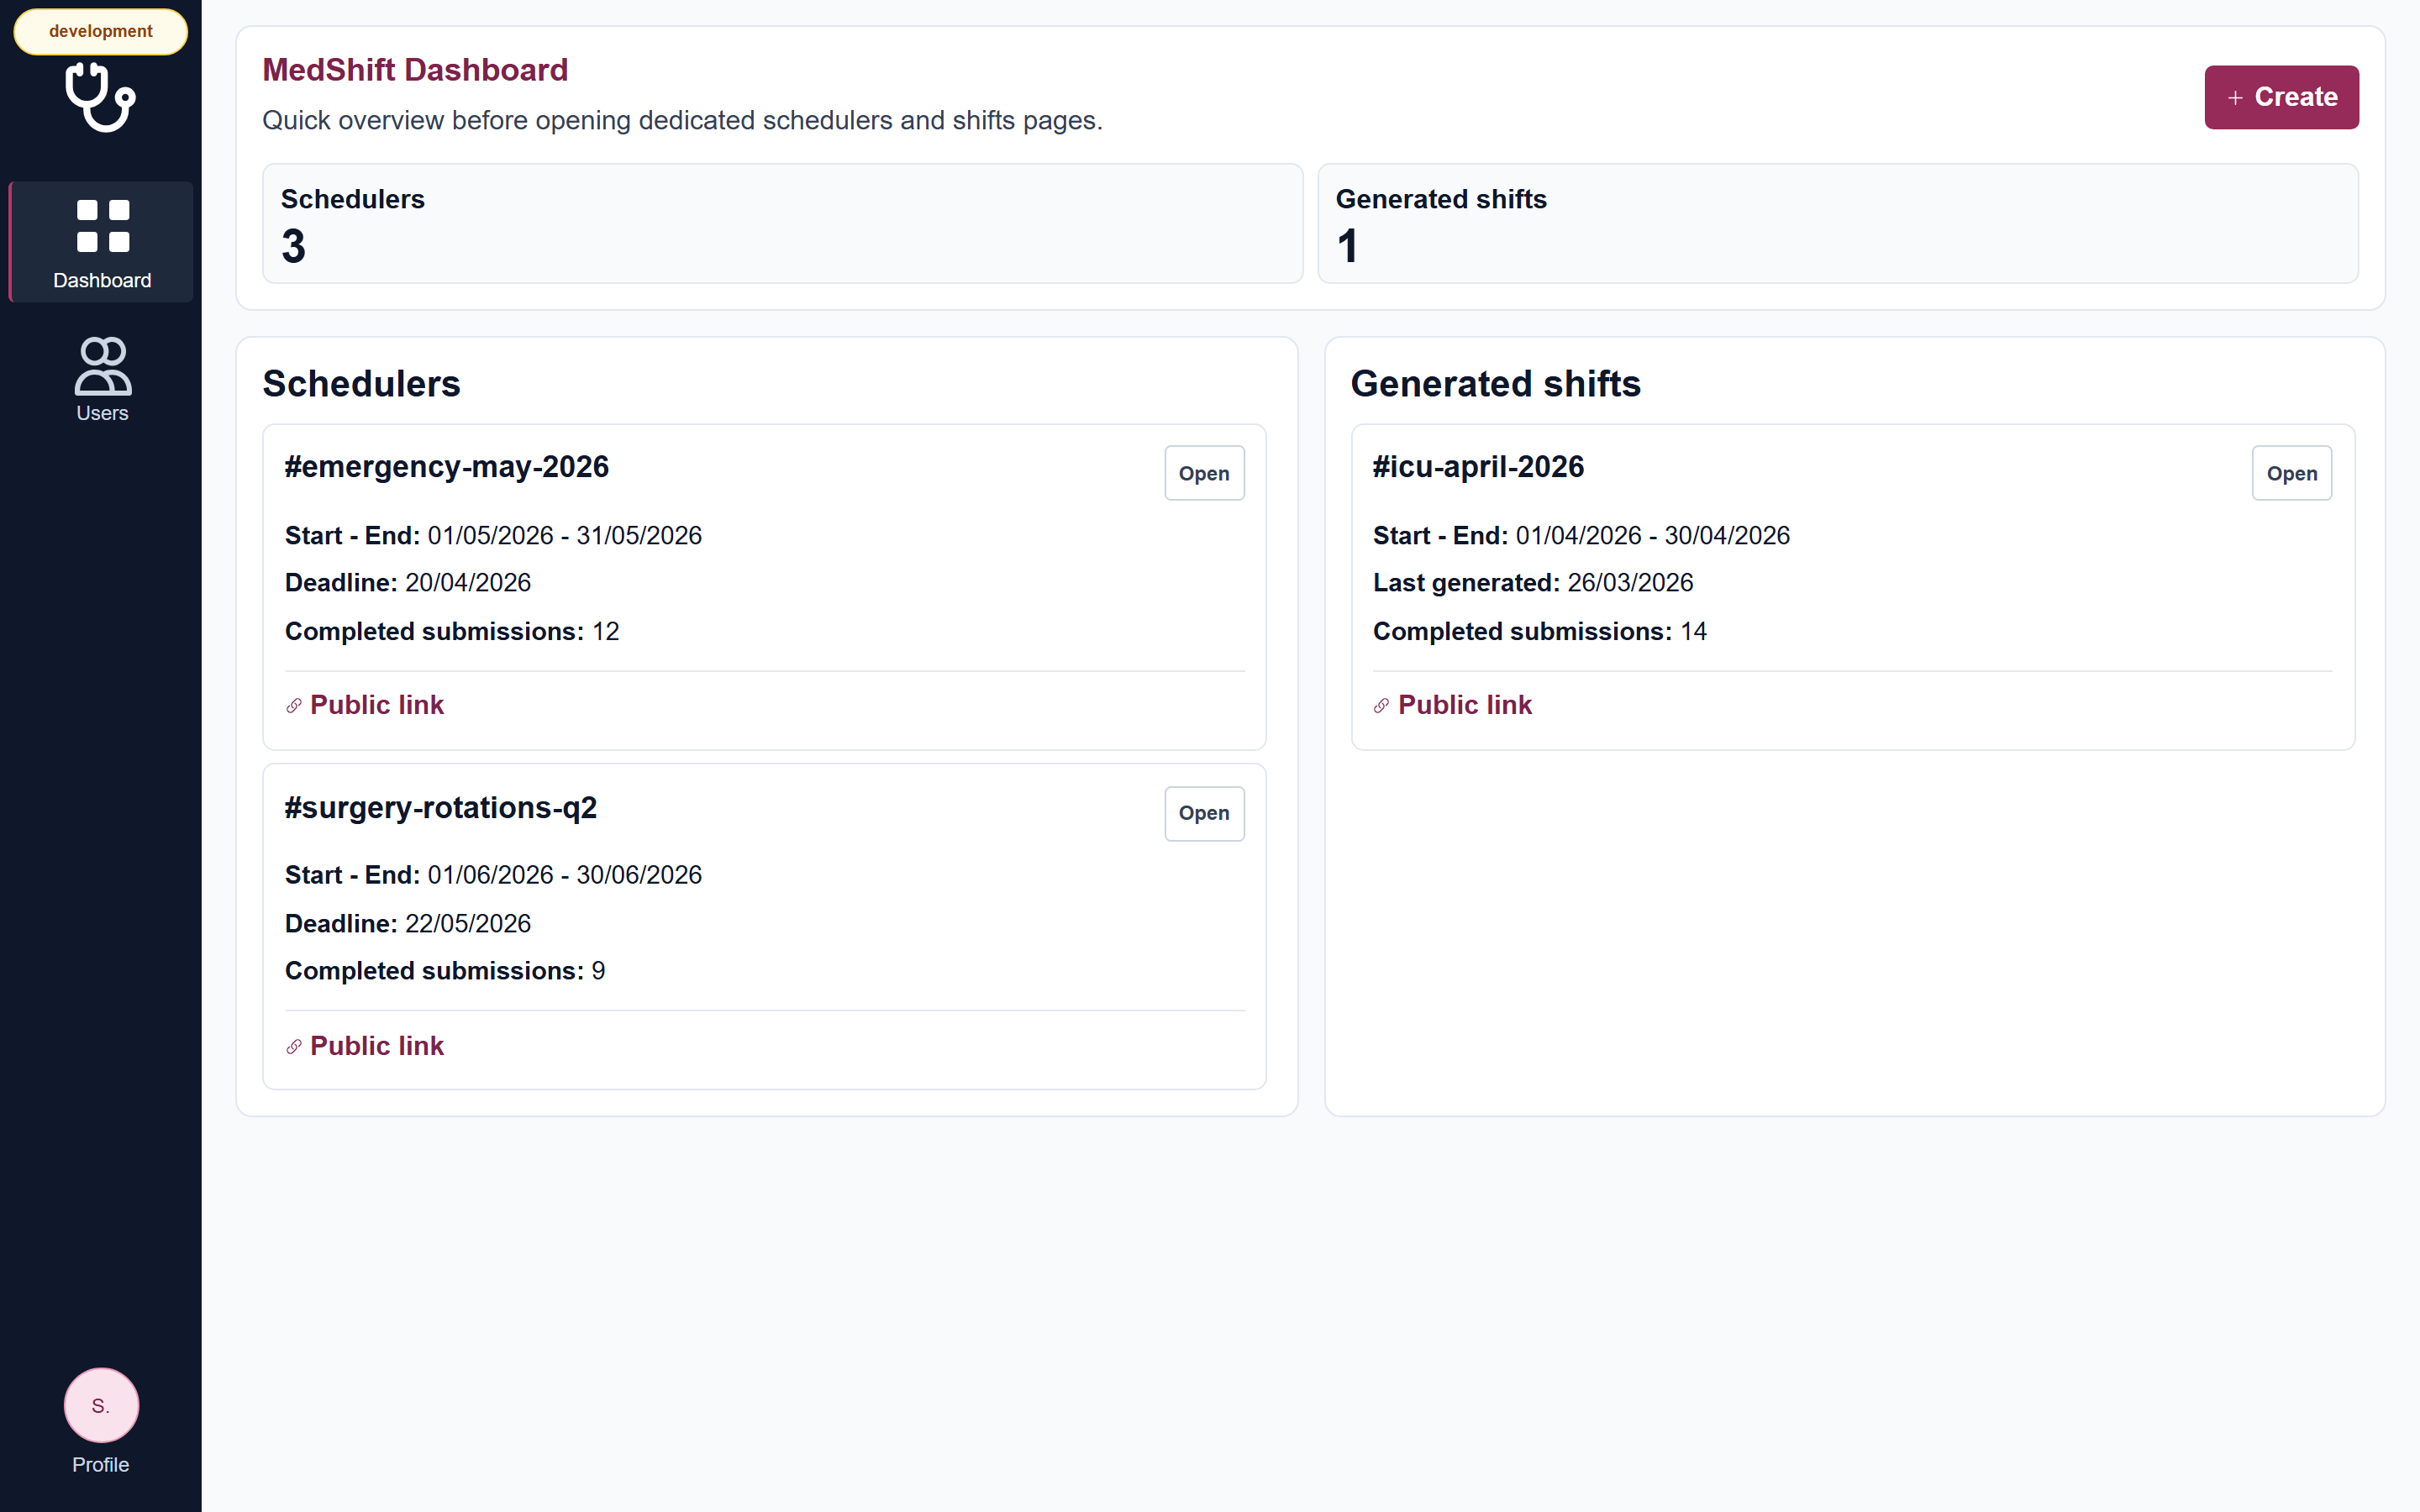Image resolution: width=2420 pixels, height=1512 pixels.
Task: Click 'Completed submissions: 14' text
Action: 1540,631
